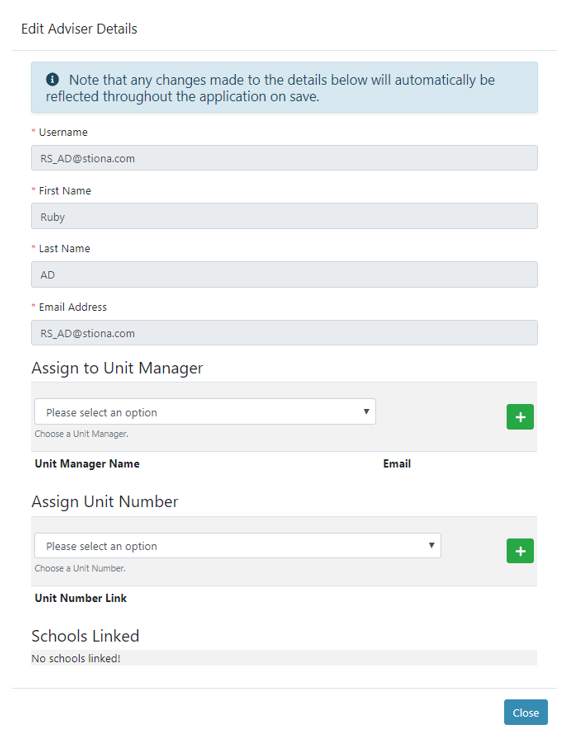Screen dimensions: 573x751
Task: Click the green plus button for Unit Manager
Action: tap(520, 417)
